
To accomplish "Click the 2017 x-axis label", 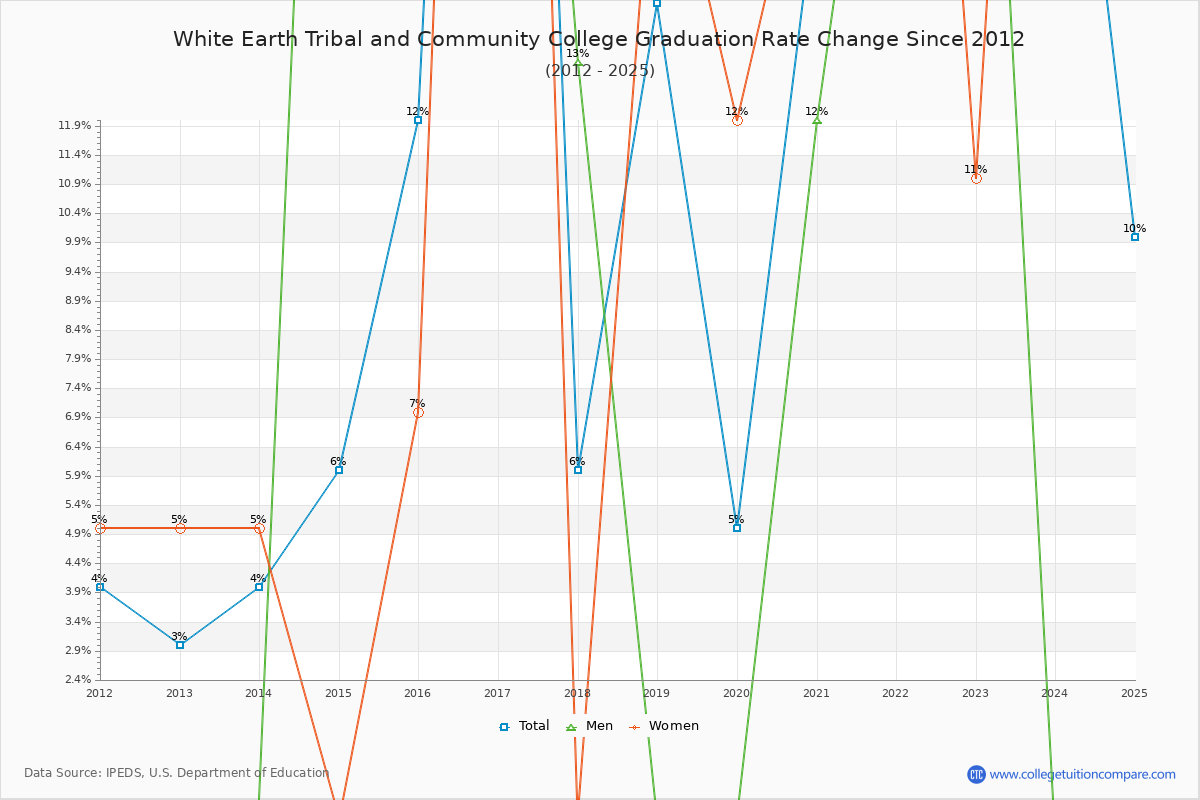I will click(498, 693).
